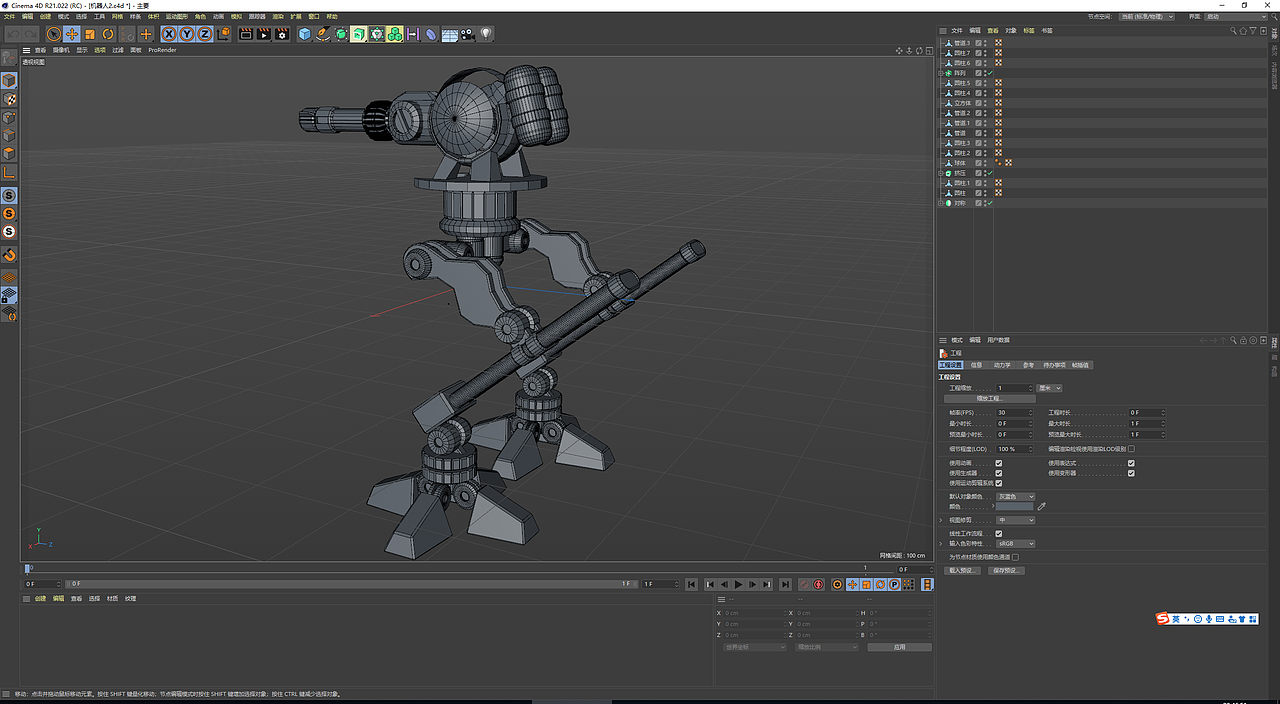Open ProRender viewport menu

(162, 50)
